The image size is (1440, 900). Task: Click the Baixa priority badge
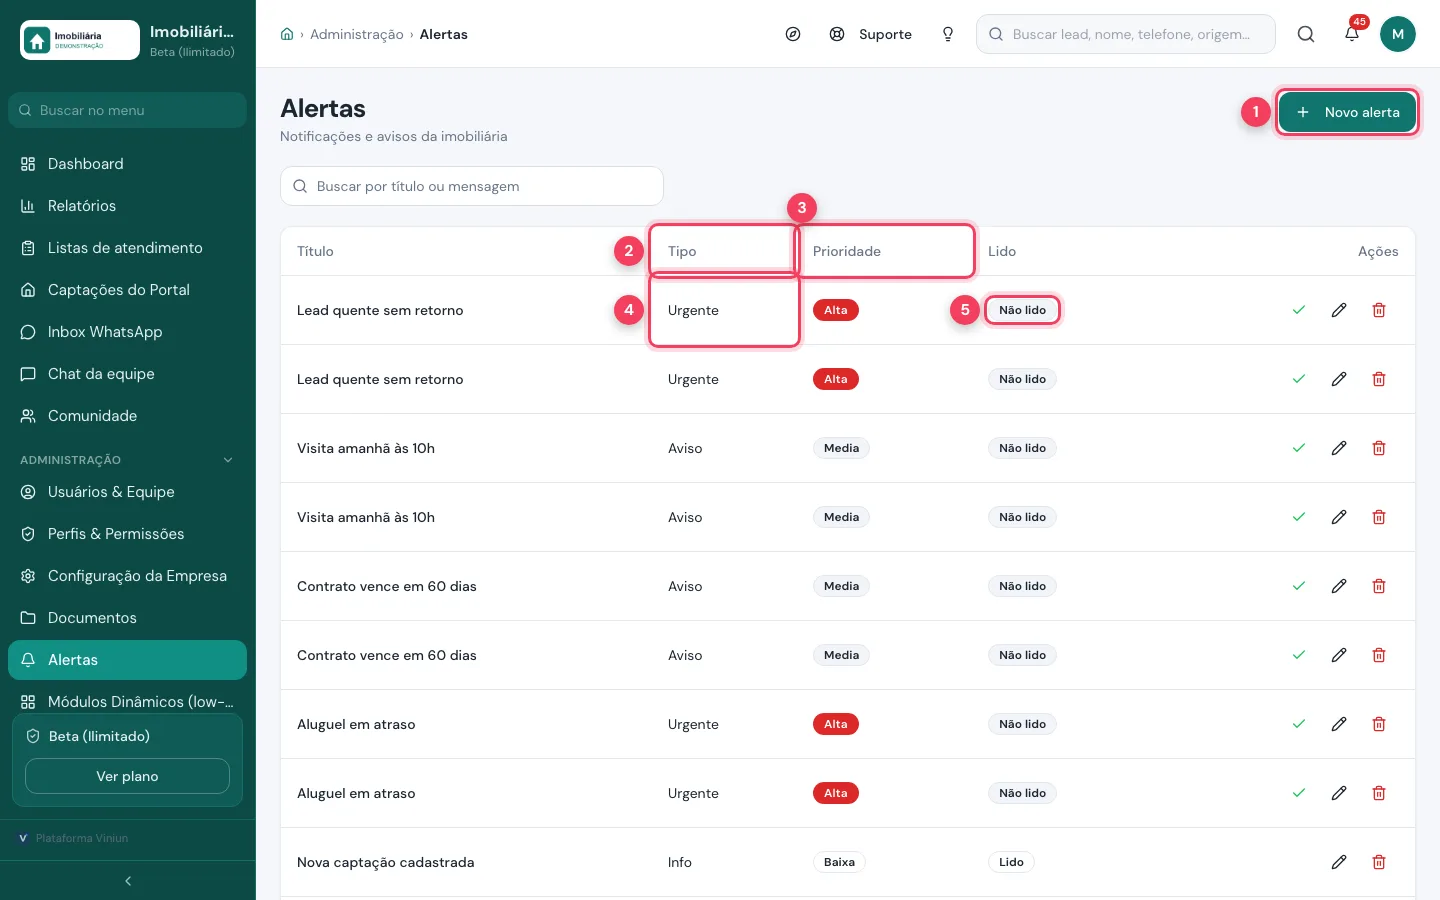pos(839,862)
